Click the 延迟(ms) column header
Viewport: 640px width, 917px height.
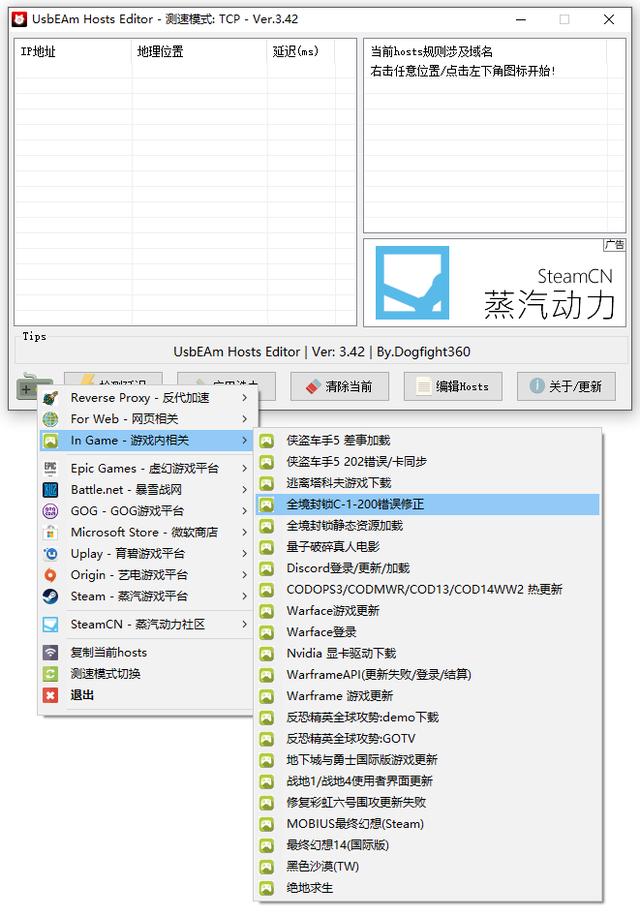[x=301, y=51]
